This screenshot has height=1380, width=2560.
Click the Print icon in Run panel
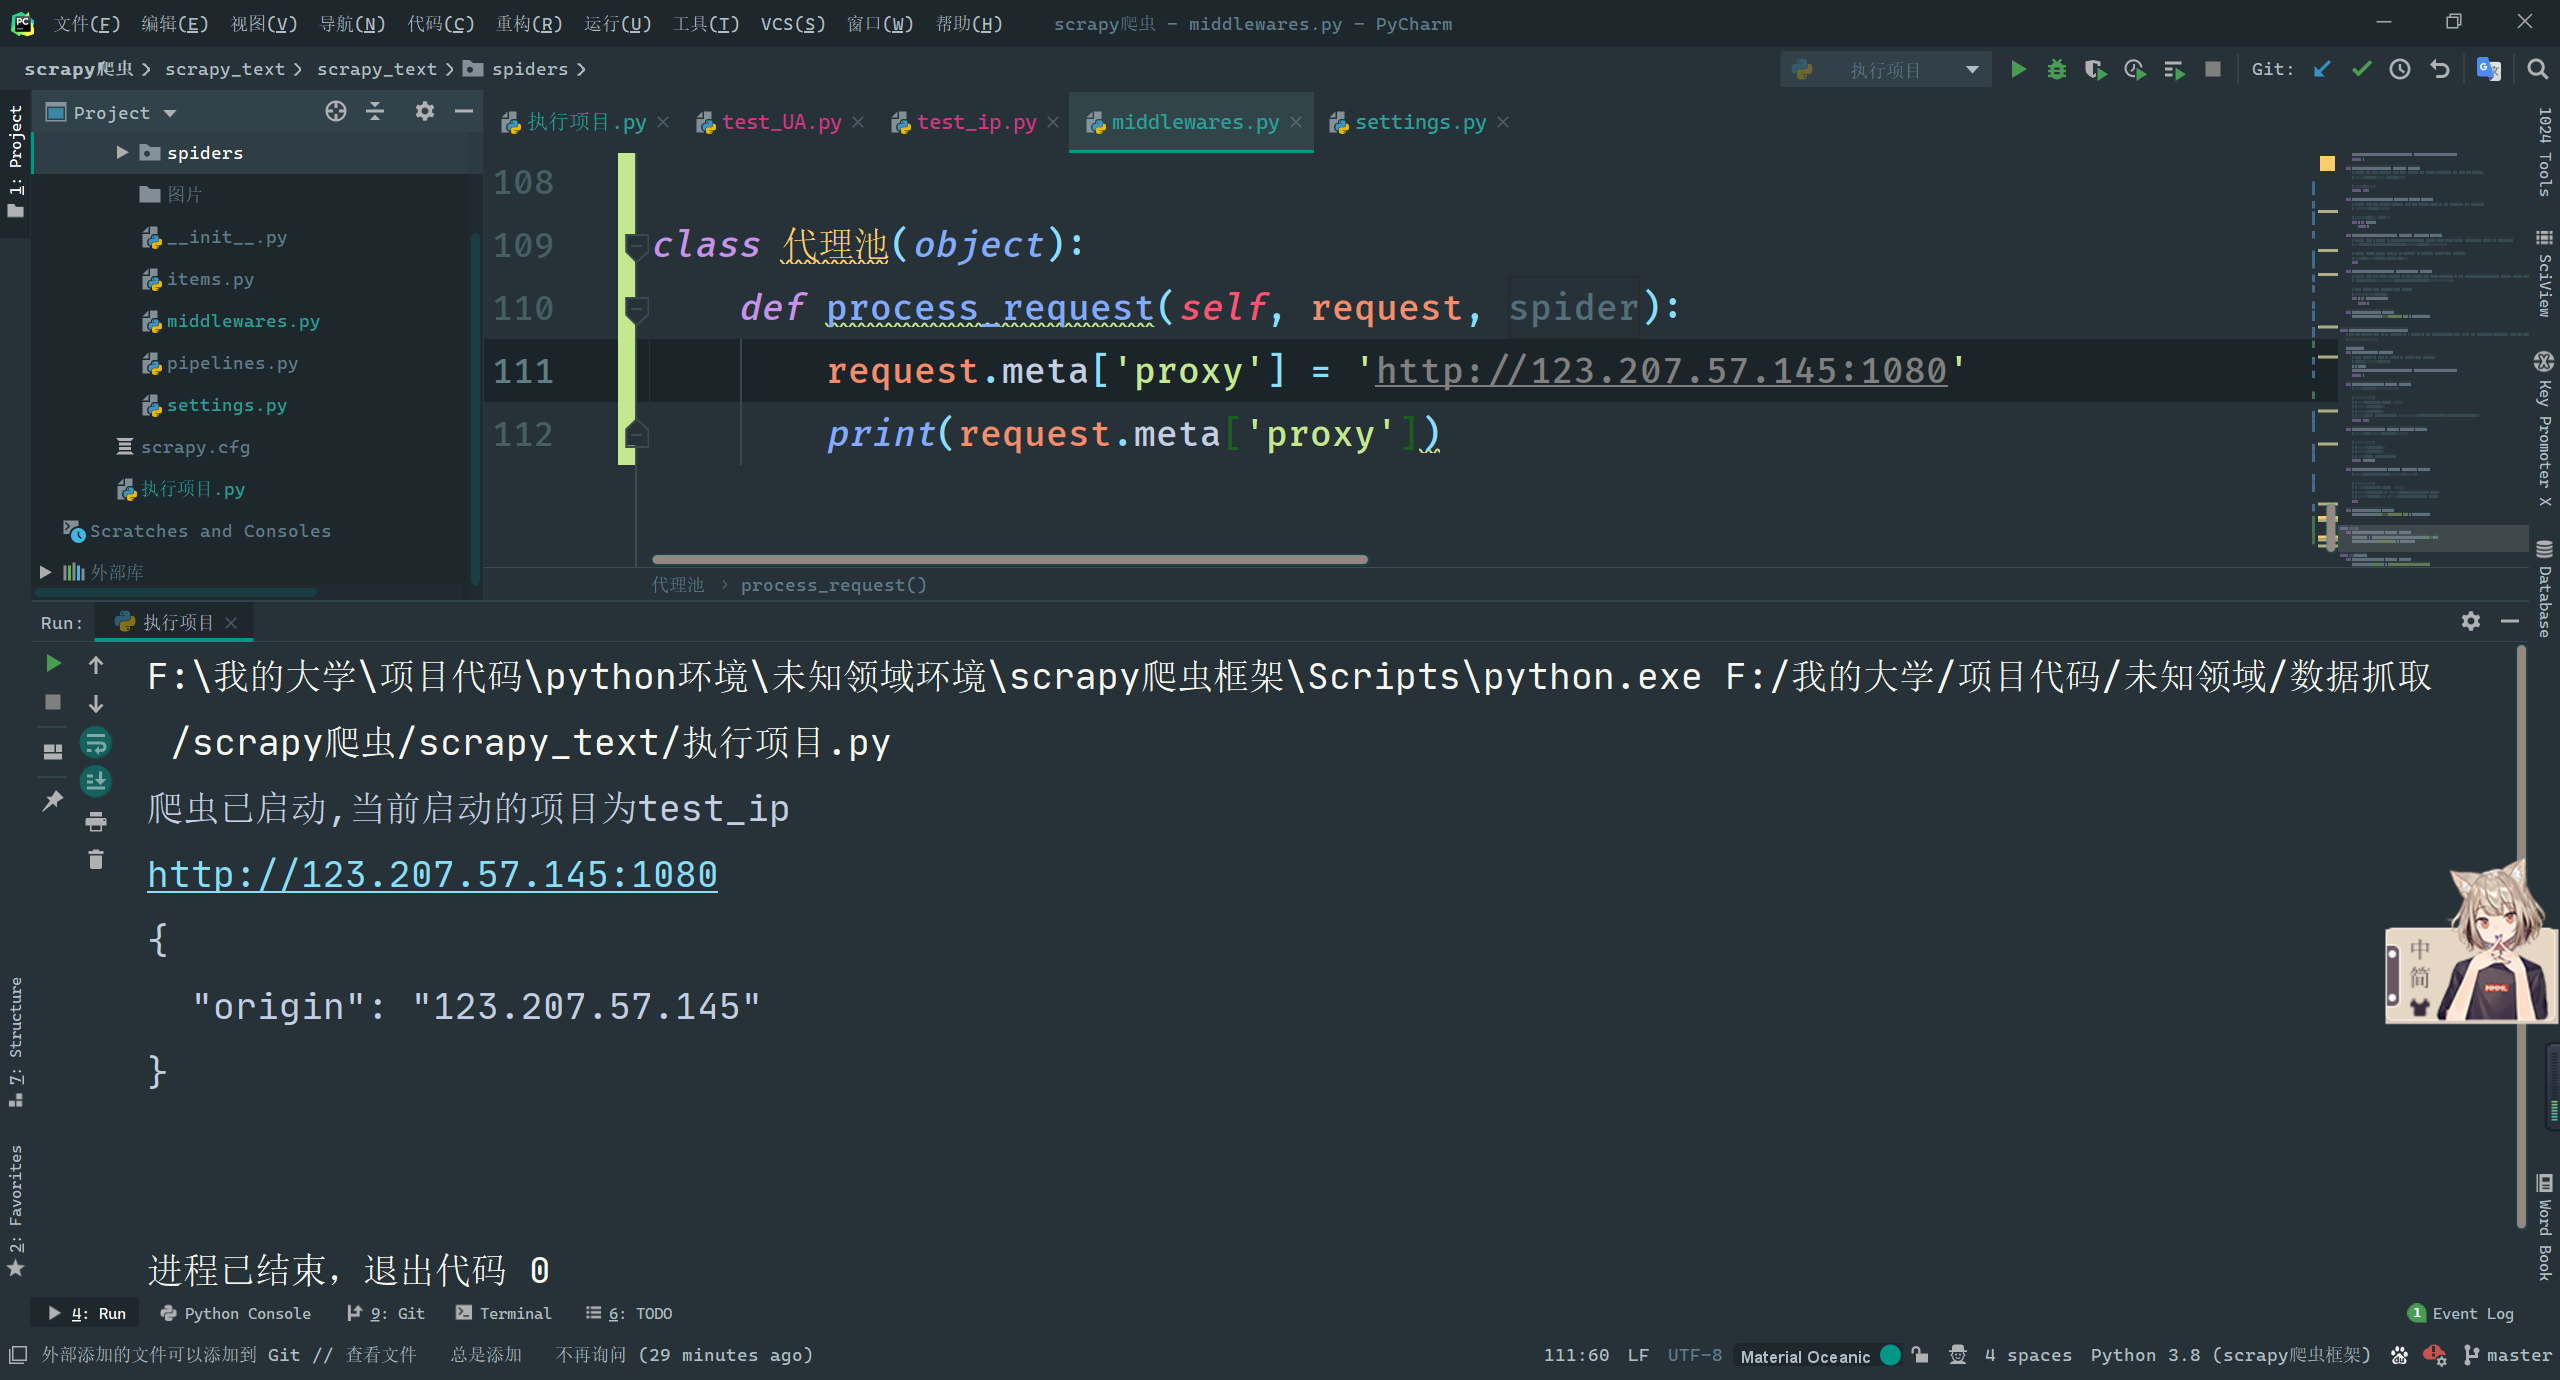(96, 821)
